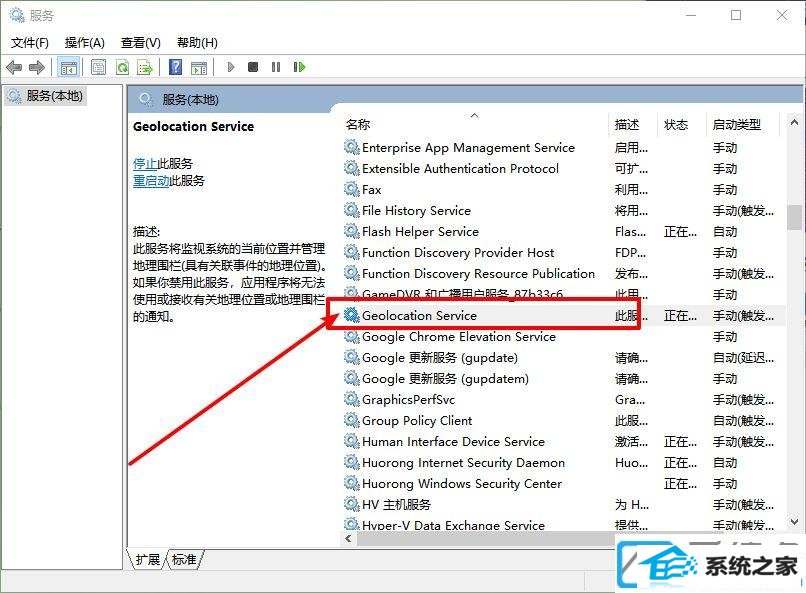
Task: Switch to the 扩展 tab
Action: pos(148,559)
